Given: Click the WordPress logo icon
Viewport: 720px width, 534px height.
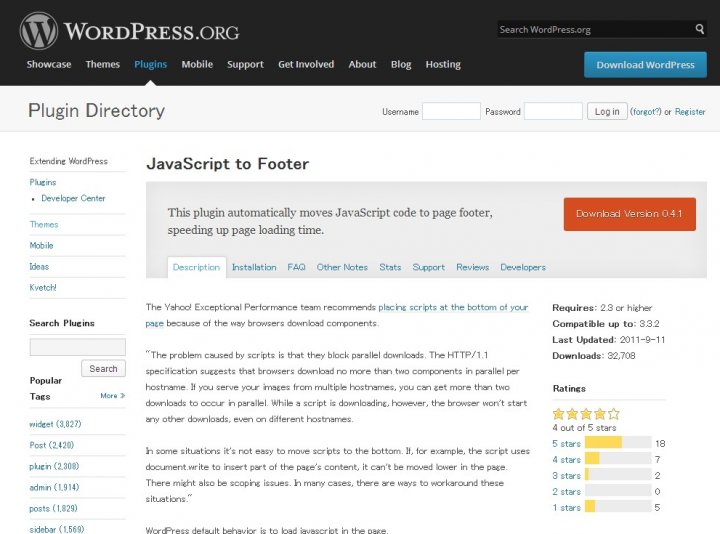Looking at the screenshot, I should [x=39, y=31].
